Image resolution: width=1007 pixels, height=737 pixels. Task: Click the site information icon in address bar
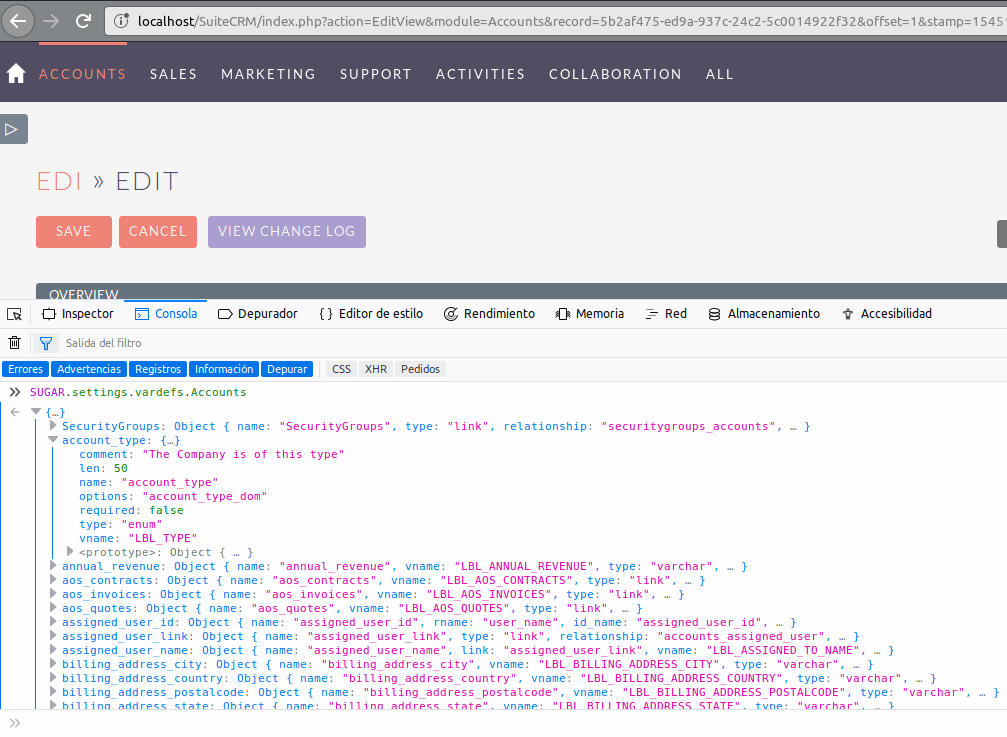[121, 20]
